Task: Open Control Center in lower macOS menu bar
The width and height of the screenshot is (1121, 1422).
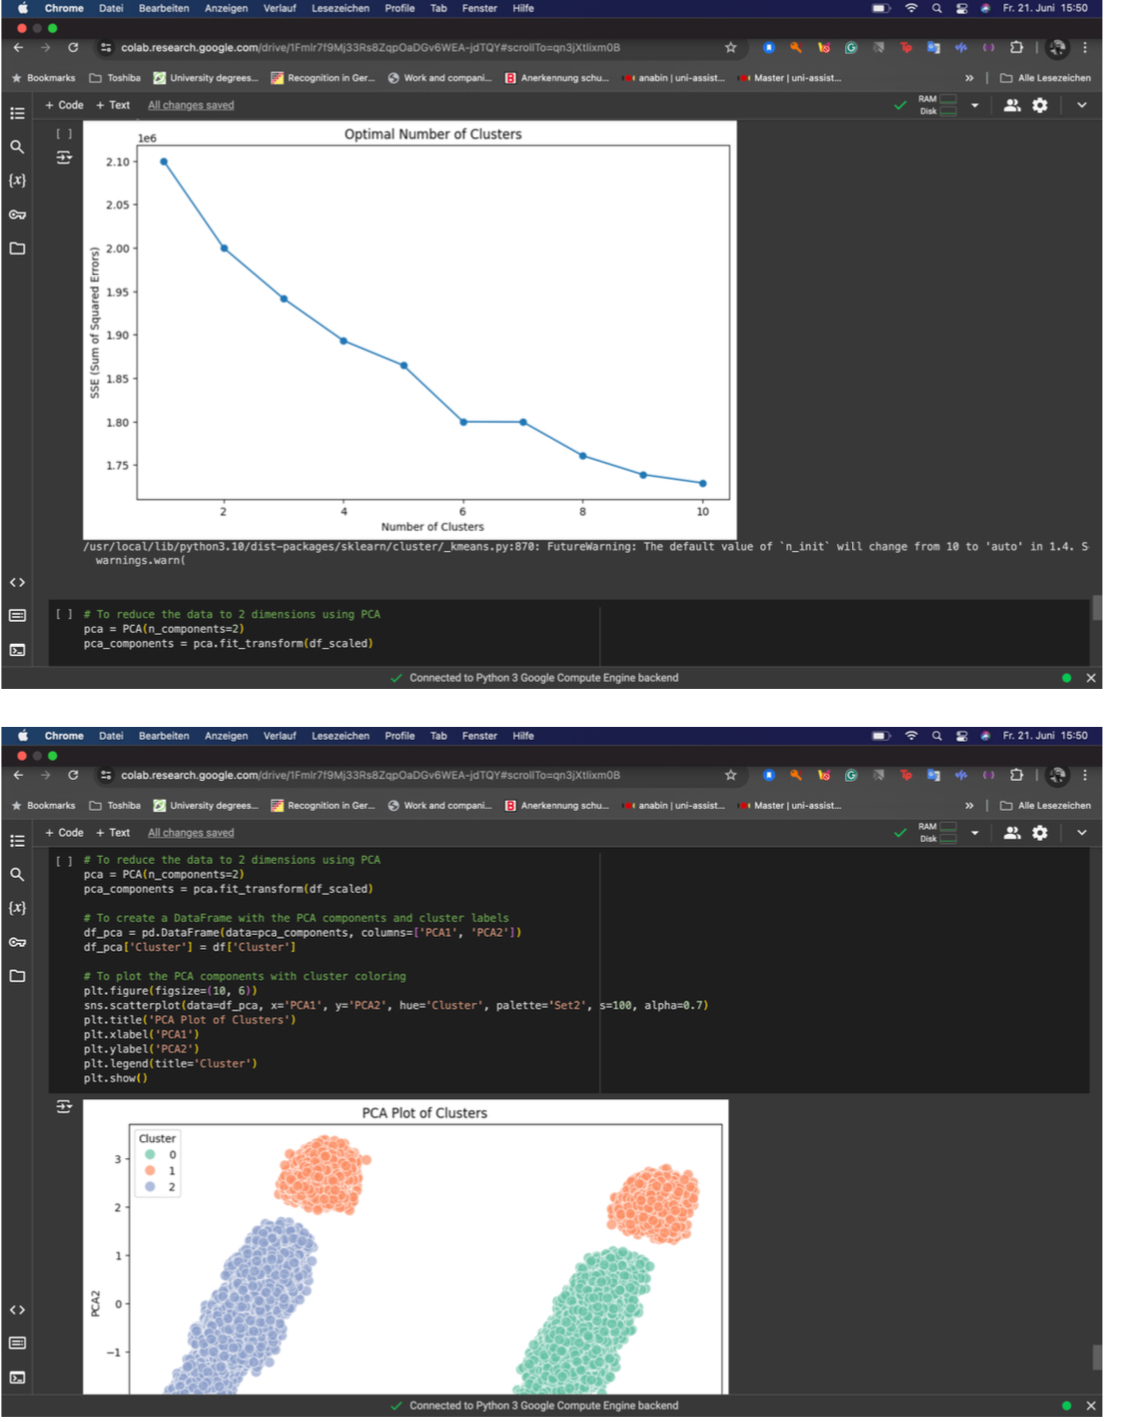Action: click(962, 736)
